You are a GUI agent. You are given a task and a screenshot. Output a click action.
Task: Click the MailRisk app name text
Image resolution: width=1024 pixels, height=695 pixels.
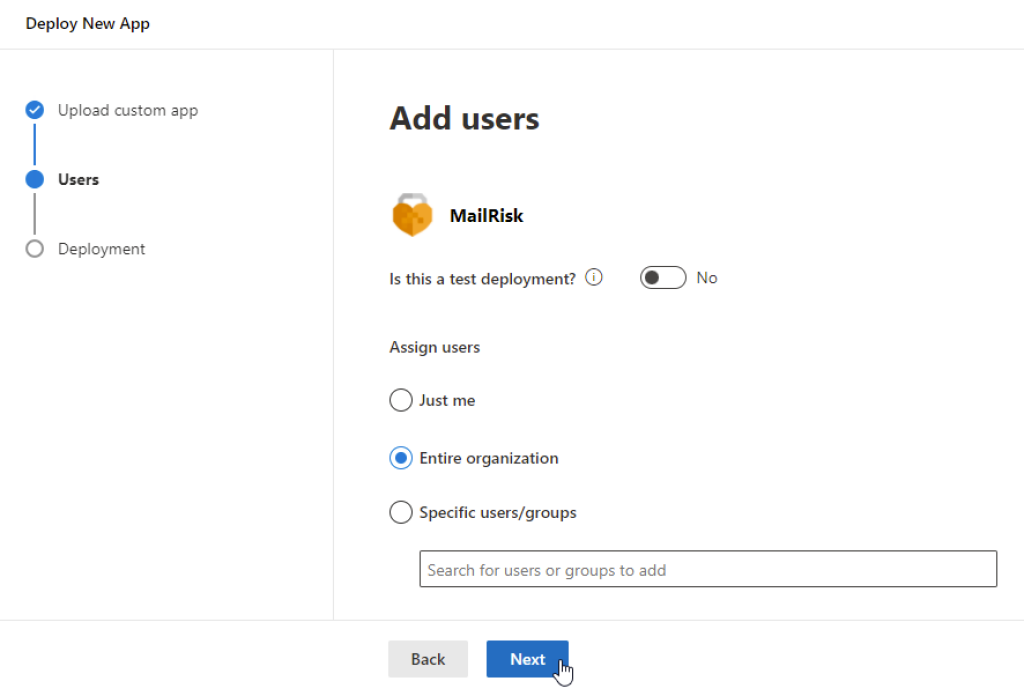coord(486,215)
